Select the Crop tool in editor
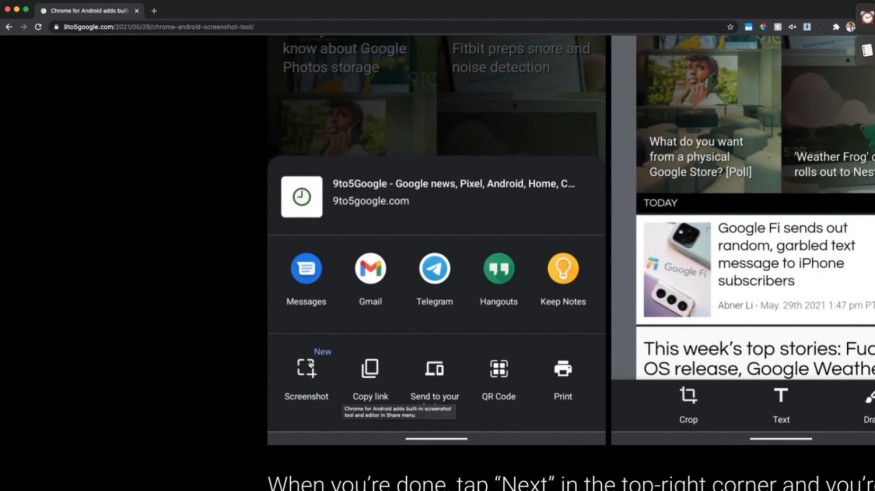 (688, 396)
